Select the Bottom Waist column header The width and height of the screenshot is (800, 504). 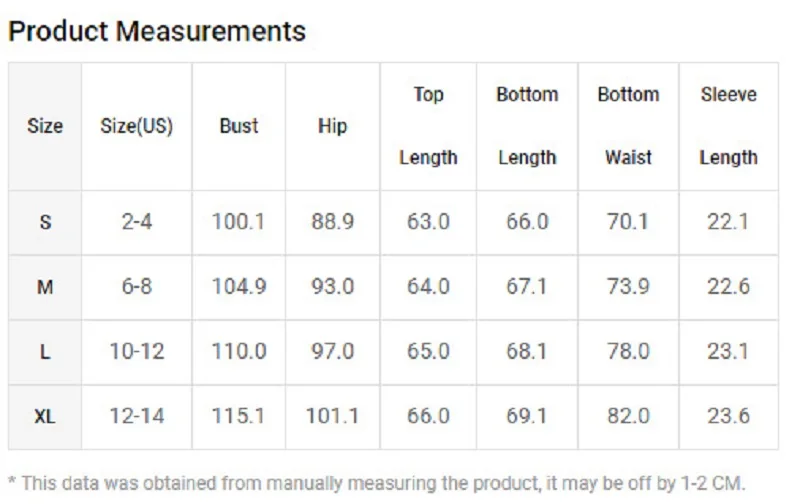pos(628,126)
